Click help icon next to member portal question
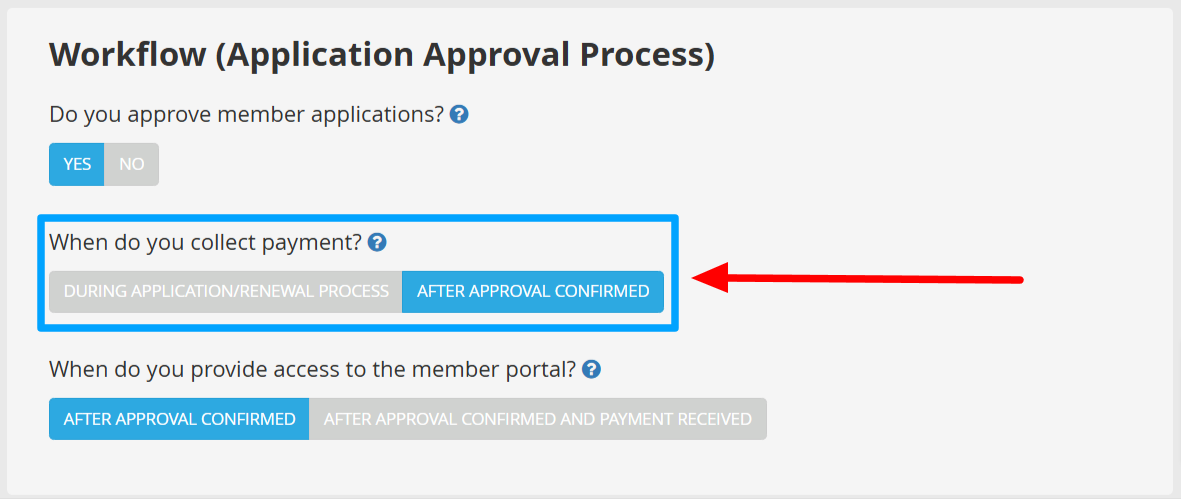The height and width of the screenshot is (499, 1181). [591, 370]
